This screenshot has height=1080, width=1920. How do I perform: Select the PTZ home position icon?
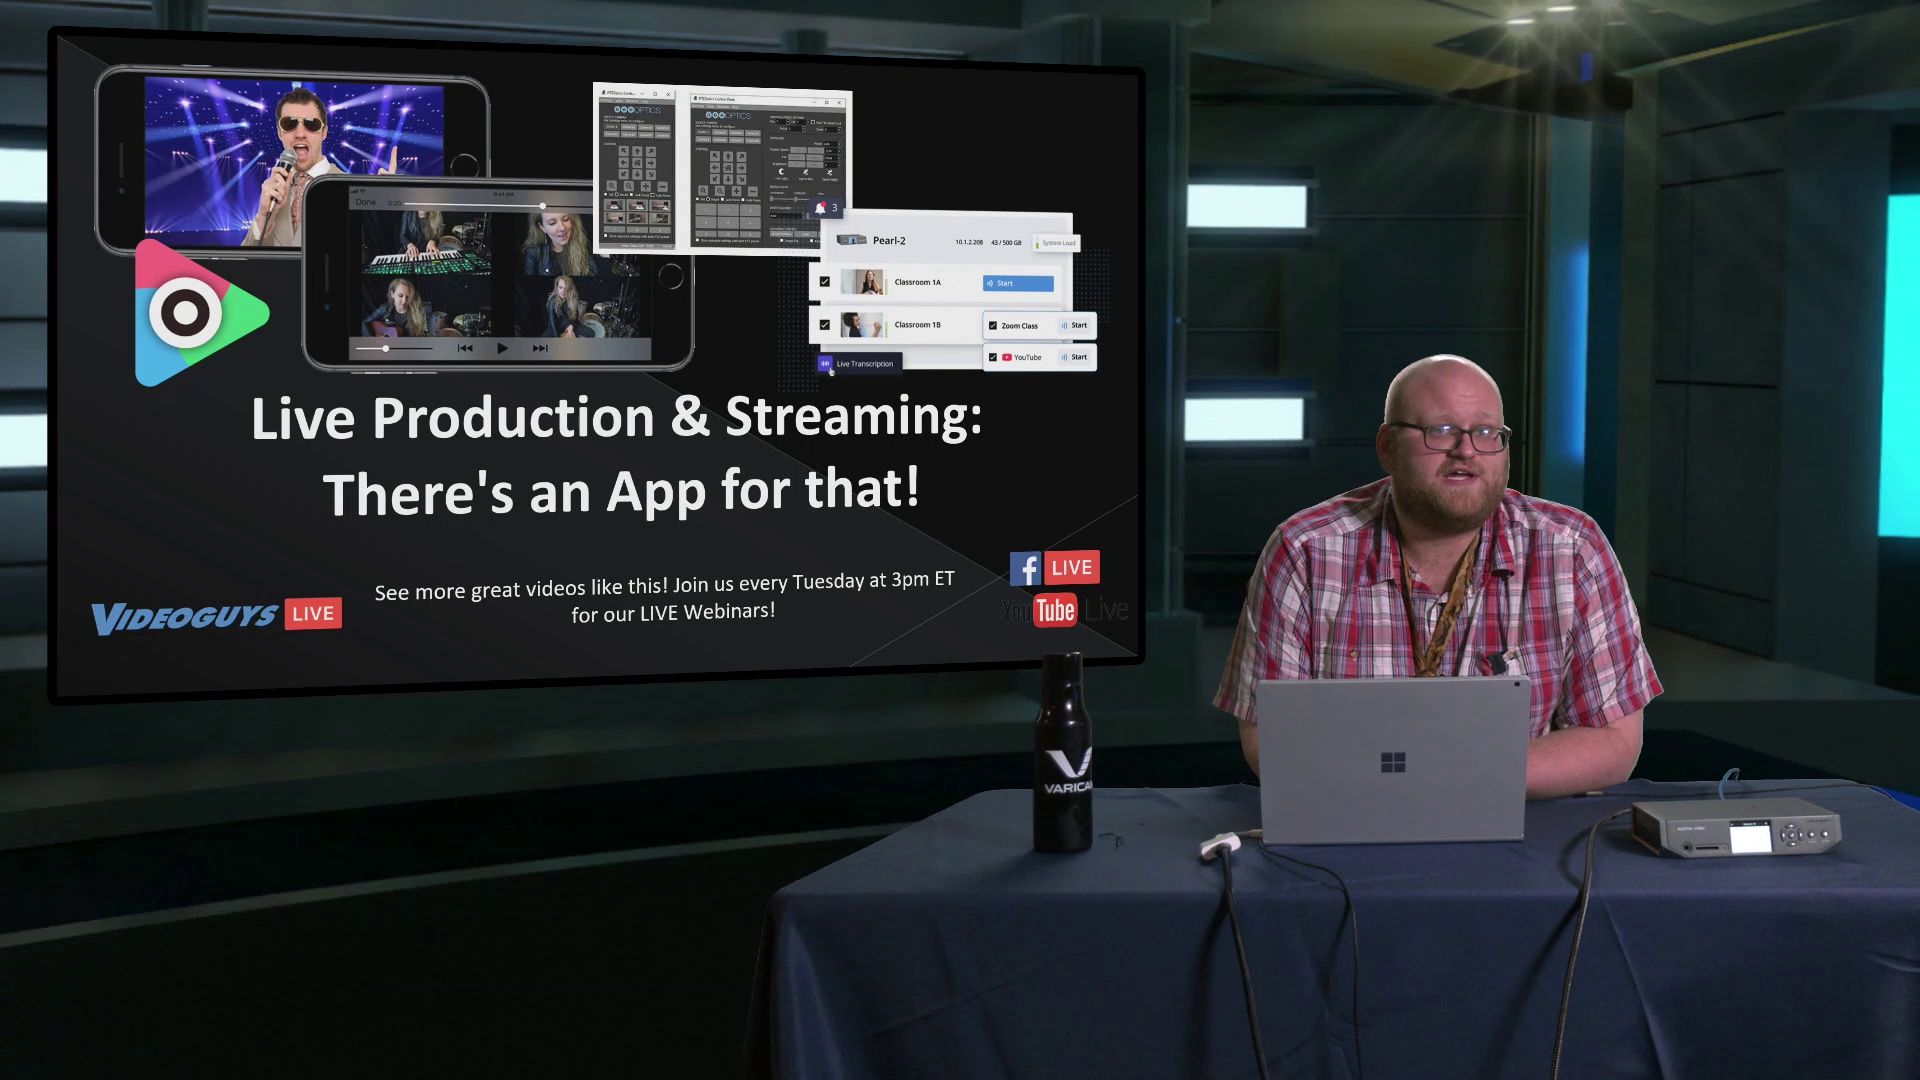[728, 167]
